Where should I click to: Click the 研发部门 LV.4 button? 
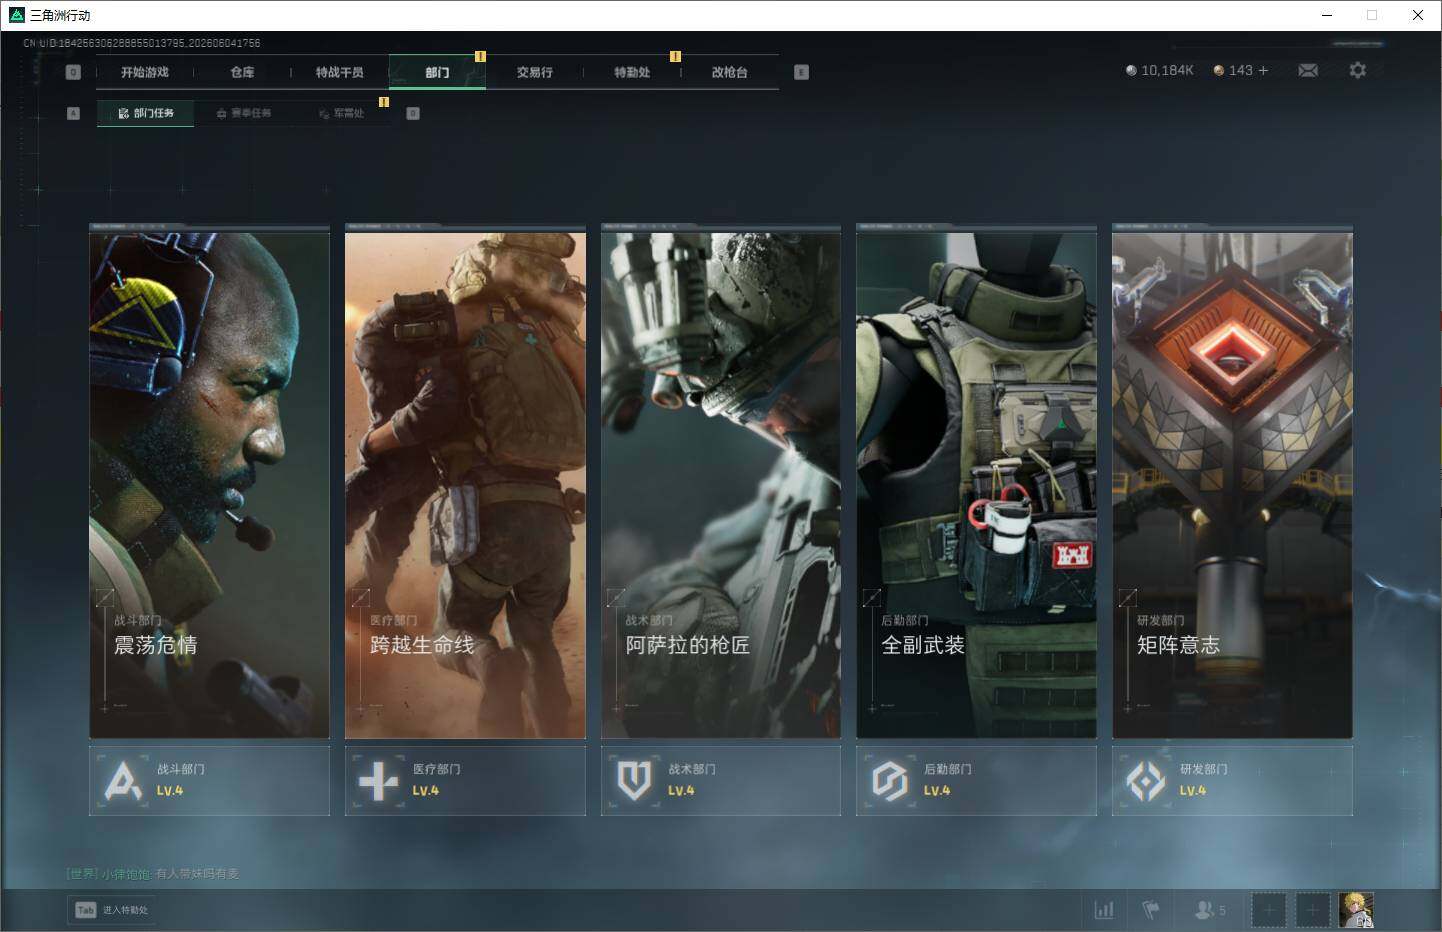pyautogui.click(x=1232, y=780)
